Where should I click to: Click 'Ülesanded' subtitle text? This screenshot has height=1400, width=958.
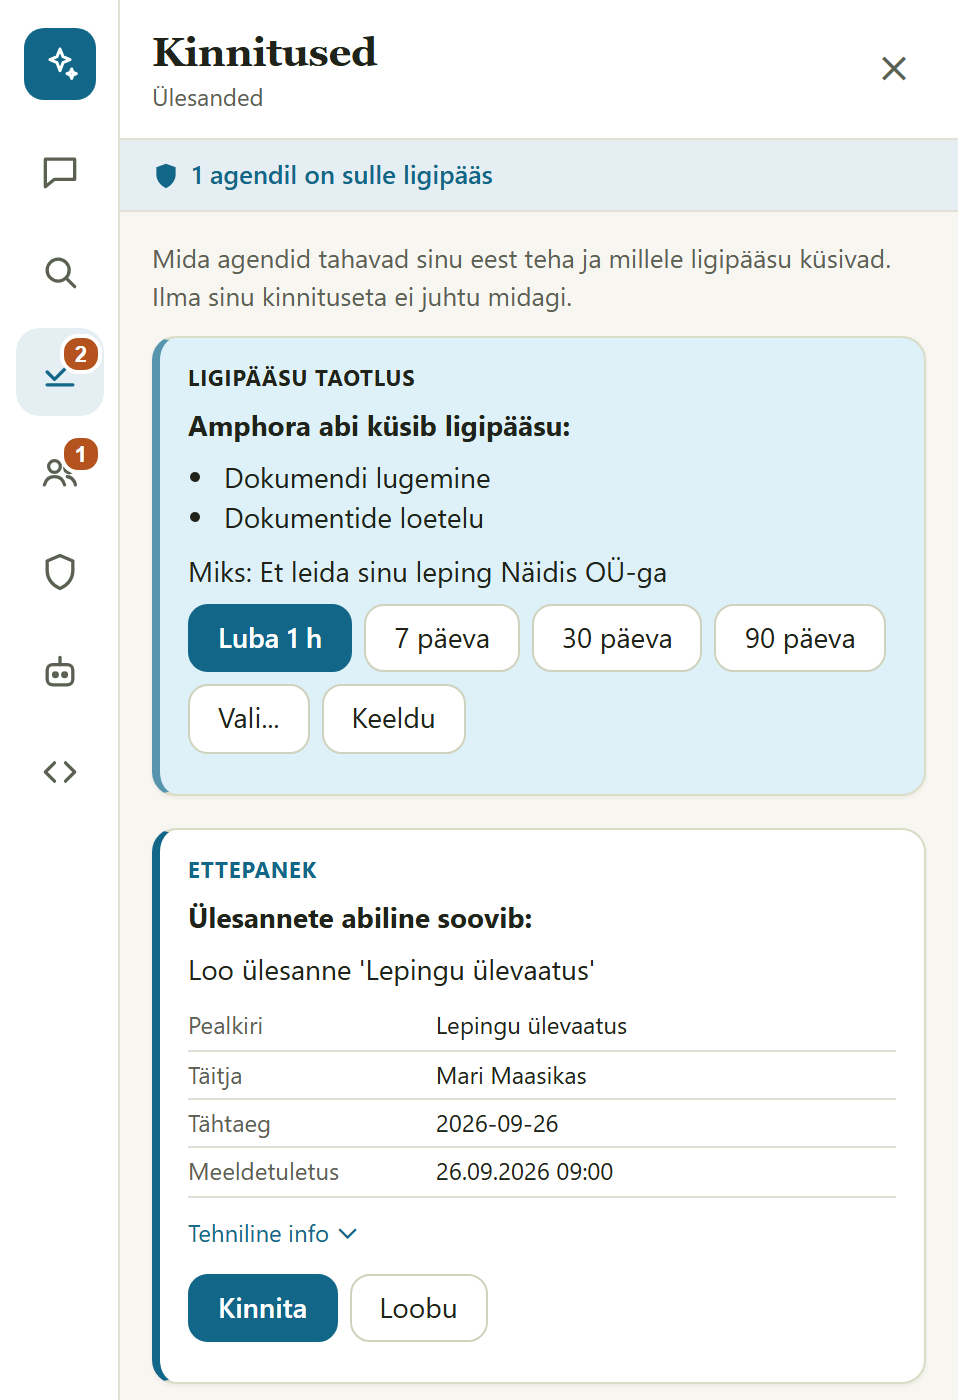[208, 98]
